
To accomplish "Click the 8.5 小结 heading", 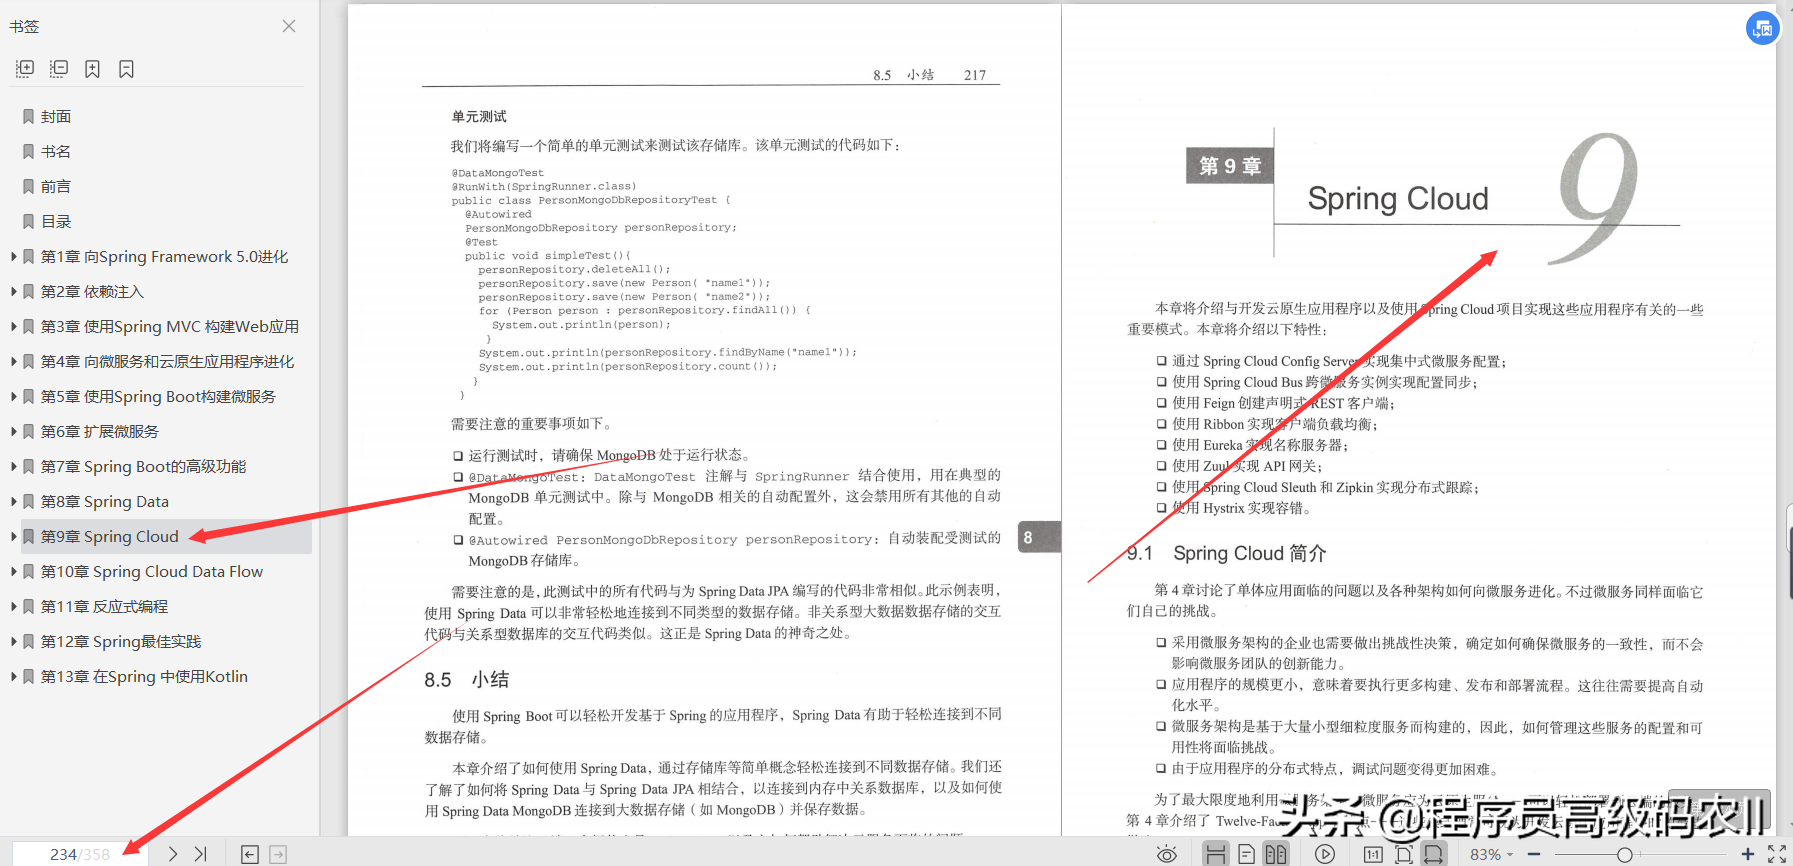I will pyautogui.click(x=467, y=680).
